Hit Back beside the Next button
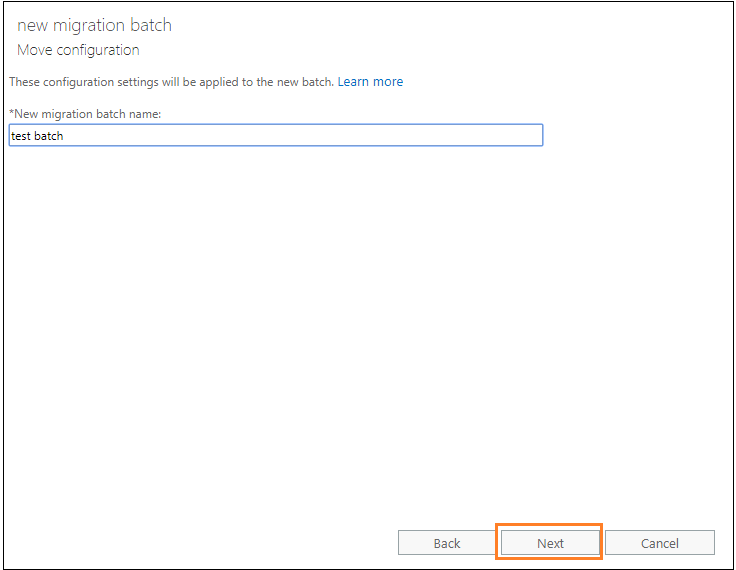The image size is (736, 570). (446, 543)
